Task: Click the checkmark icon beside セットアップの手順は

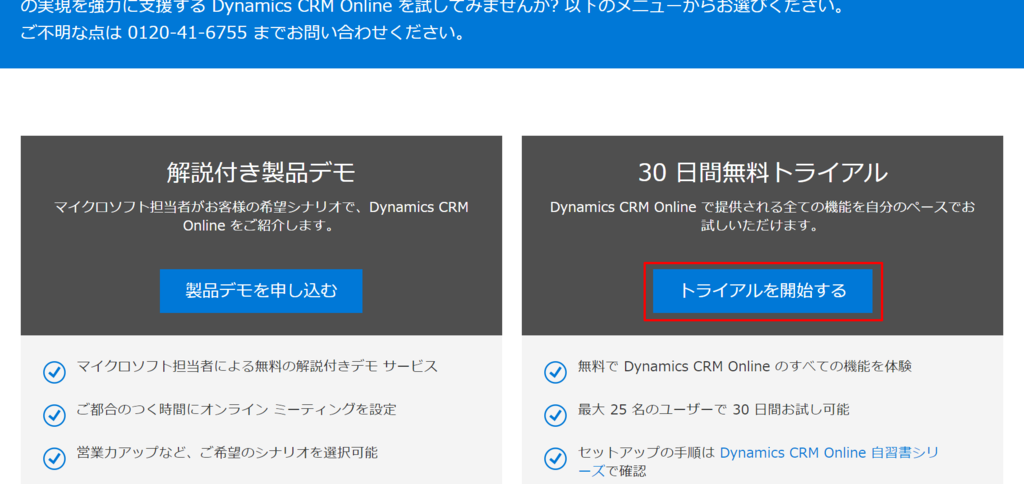Action: pyautogui.click(x=555, y=458)
